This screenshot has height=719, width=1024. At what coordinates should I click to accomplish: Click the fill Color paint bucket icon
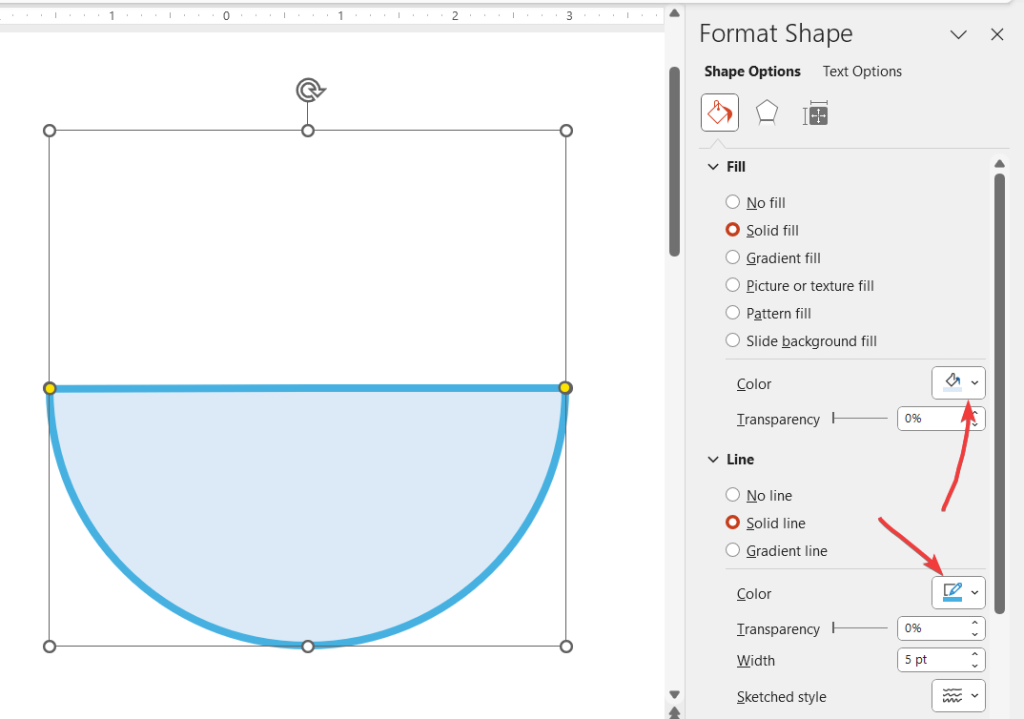pyautogui.click(x=951, y=382)
